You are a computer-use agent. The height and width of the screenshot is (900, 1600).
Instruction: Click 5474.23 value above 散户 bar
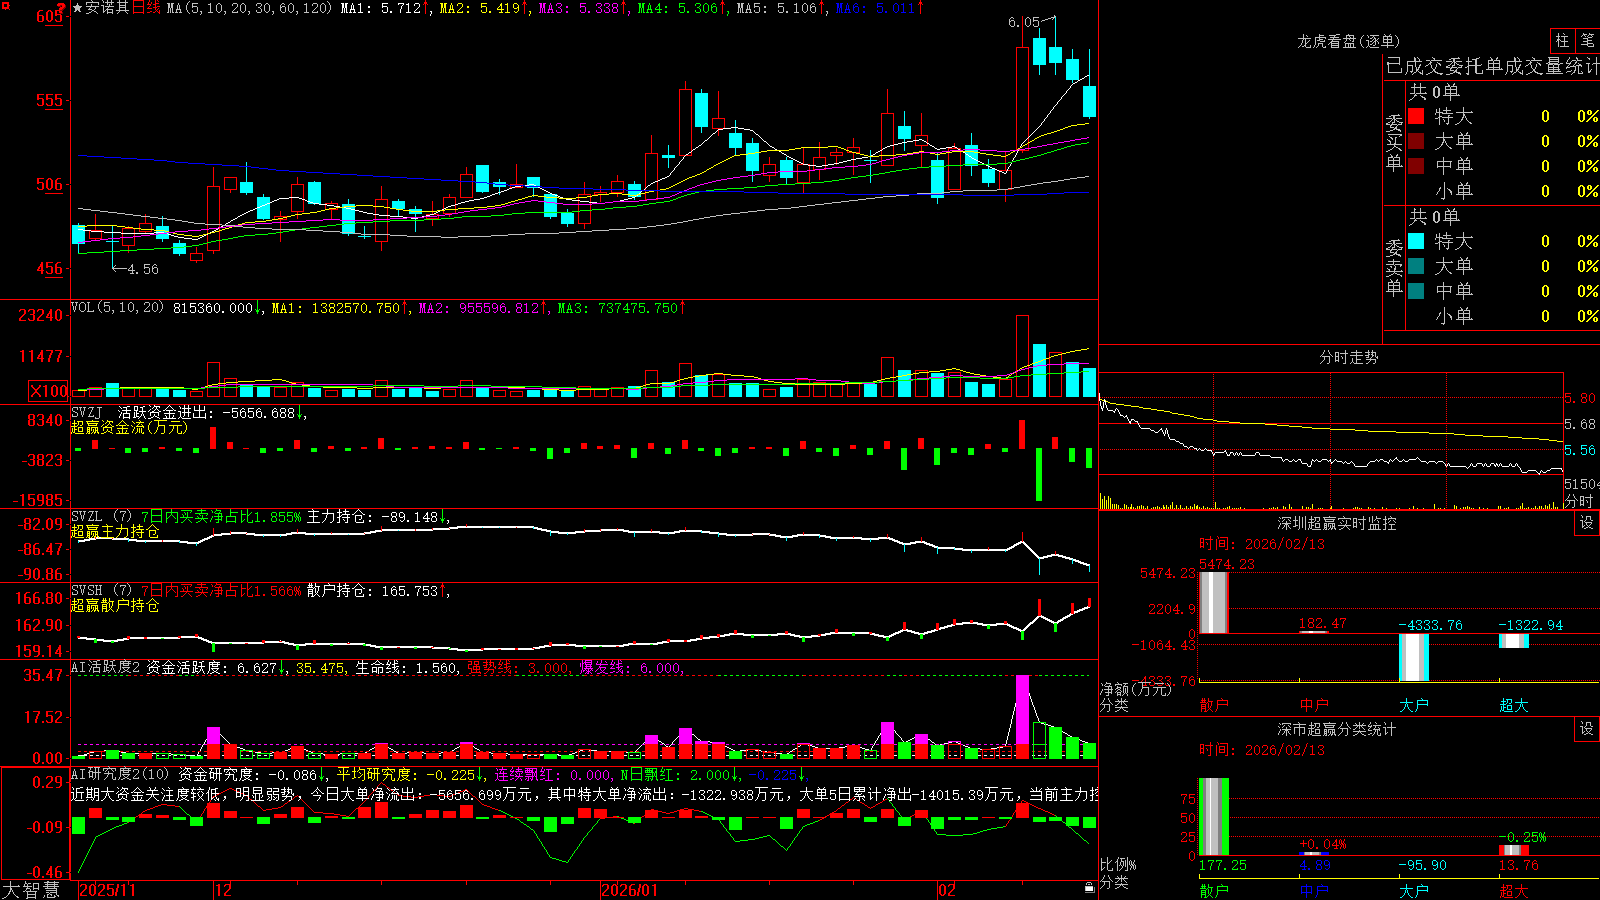pos(1226,564)
